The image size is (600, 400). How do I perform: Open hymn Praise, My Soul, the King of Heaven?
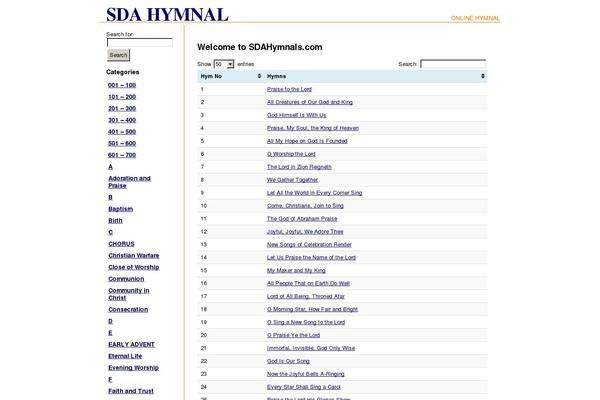click(x=313, y=128)
